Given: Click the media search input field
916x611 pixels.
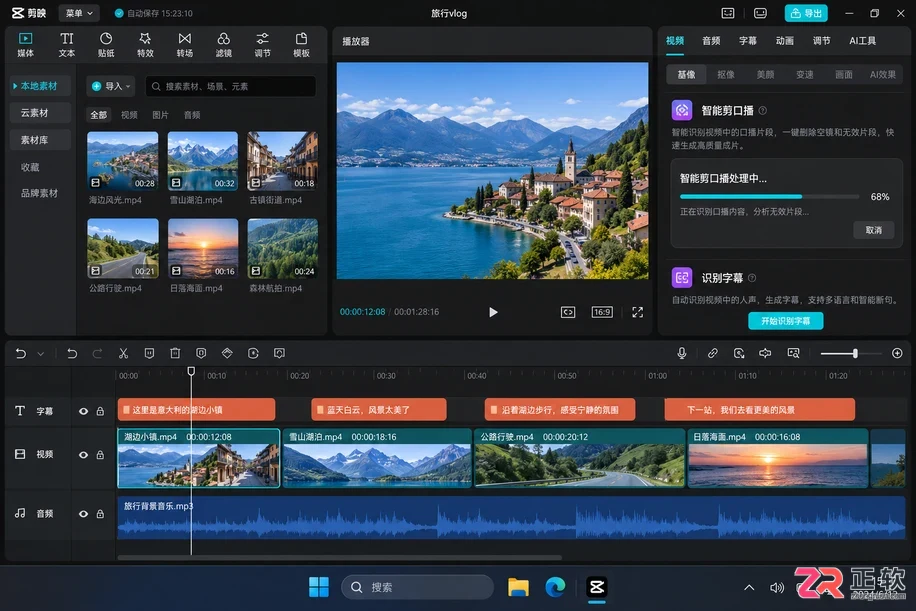Looking at the screenshot, I should (231, 86).
